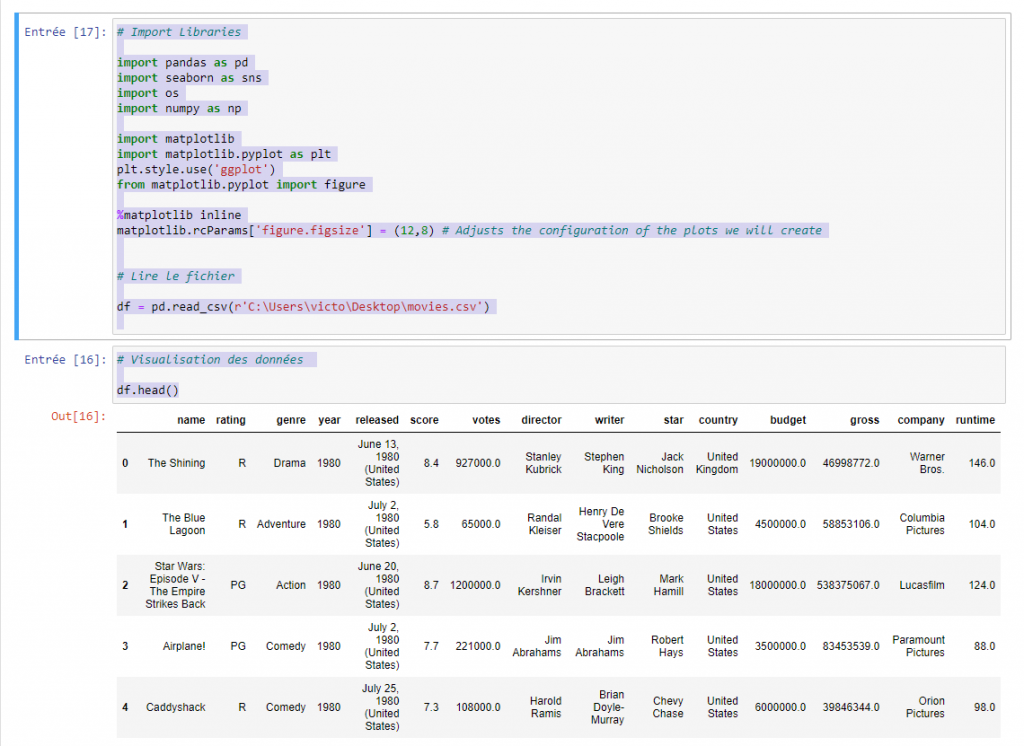1024x746 pixels.
Task: Click the 'Adventure' genre cell
Action: coord(281,524)
